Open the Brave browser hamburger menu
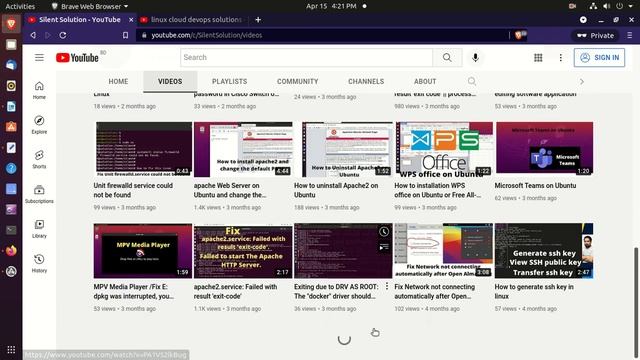 point(630,36)
